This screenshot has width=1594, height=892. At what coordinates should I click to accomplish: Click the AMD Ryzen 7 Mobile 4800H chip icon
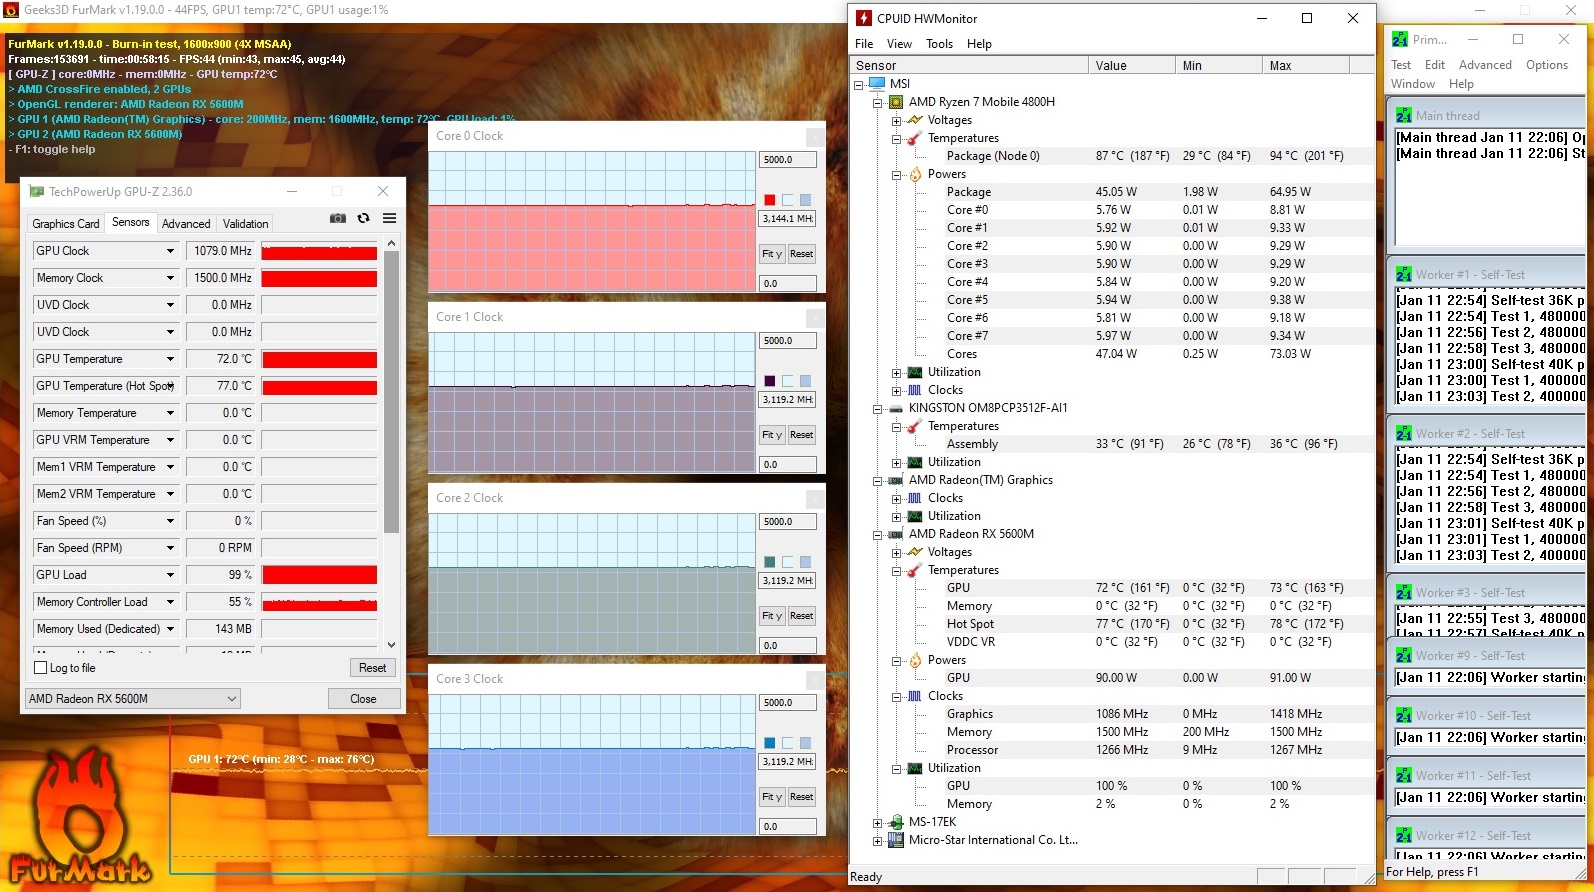click(x=896, y=102)
